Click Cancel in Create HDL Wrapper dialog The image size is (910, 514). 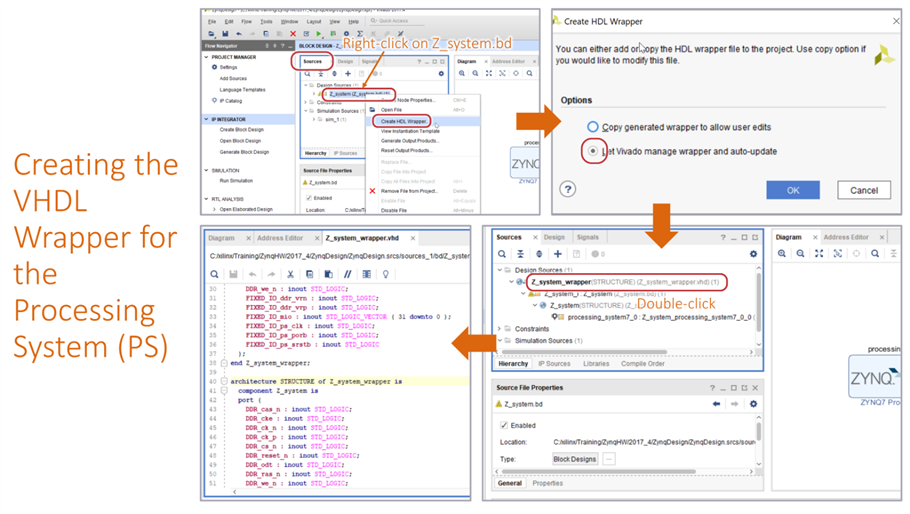point(863,190)
